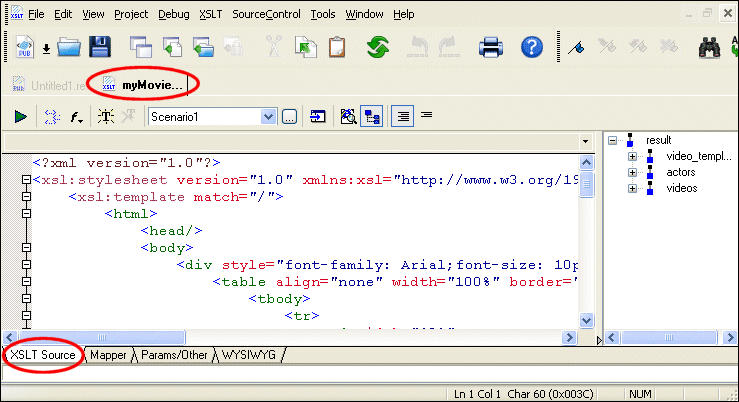This screenshot has height=402, width=739.
Task: Click the Save floppy disk icon
Action: point(99,47)
